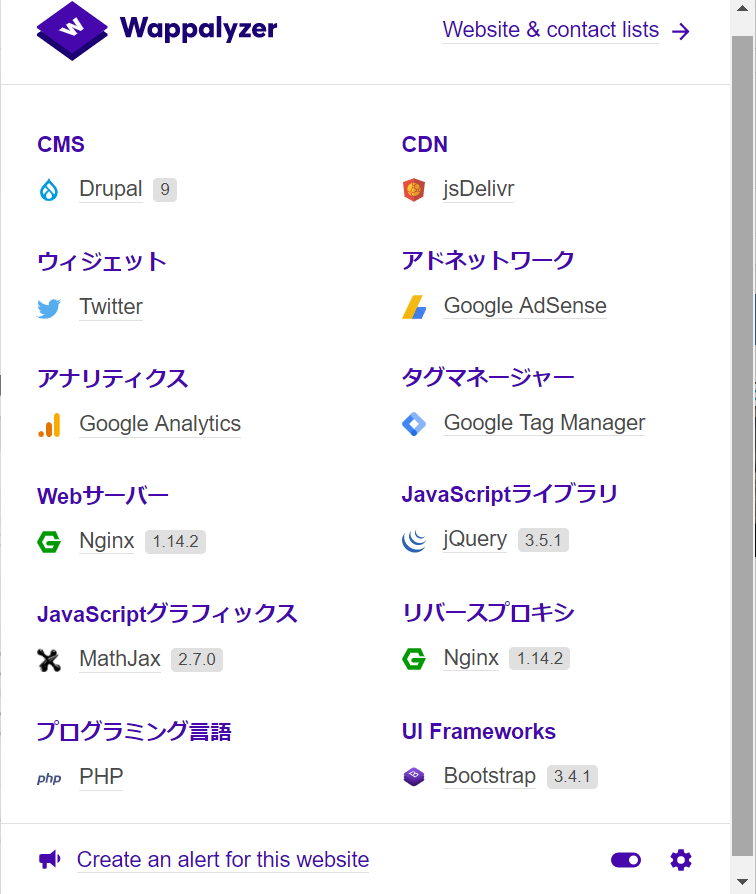Click the Google Tag Manager diamond icon
The height and width of the screenshot is (894, 756).
tap(414, 424)
